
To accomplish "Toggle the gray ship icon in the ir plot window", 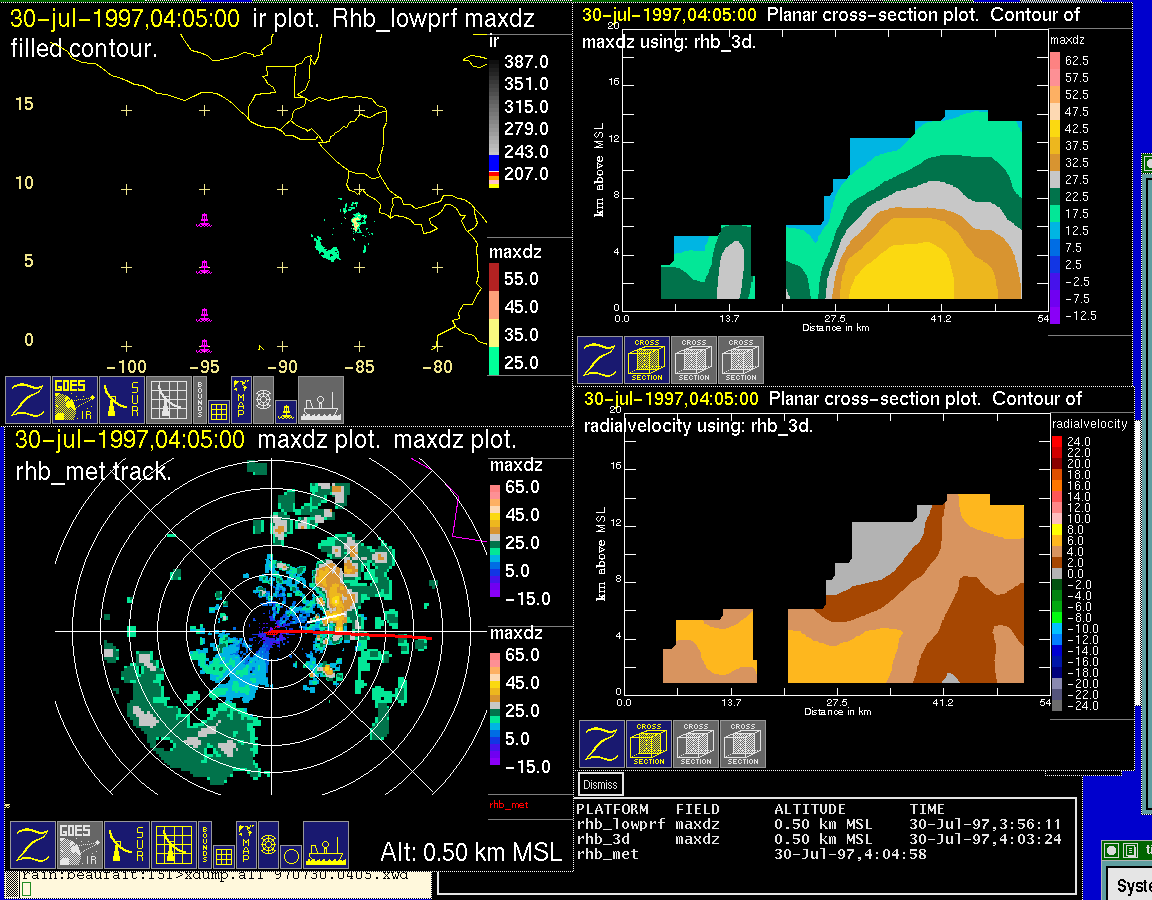I will [x=321, y=400].
